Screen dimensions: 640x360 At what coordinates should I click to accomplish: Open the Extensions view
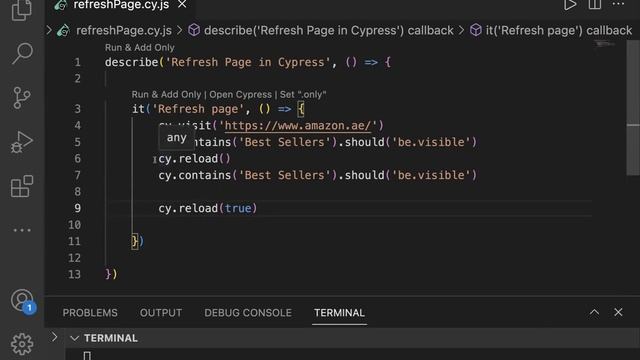point(22,187)
